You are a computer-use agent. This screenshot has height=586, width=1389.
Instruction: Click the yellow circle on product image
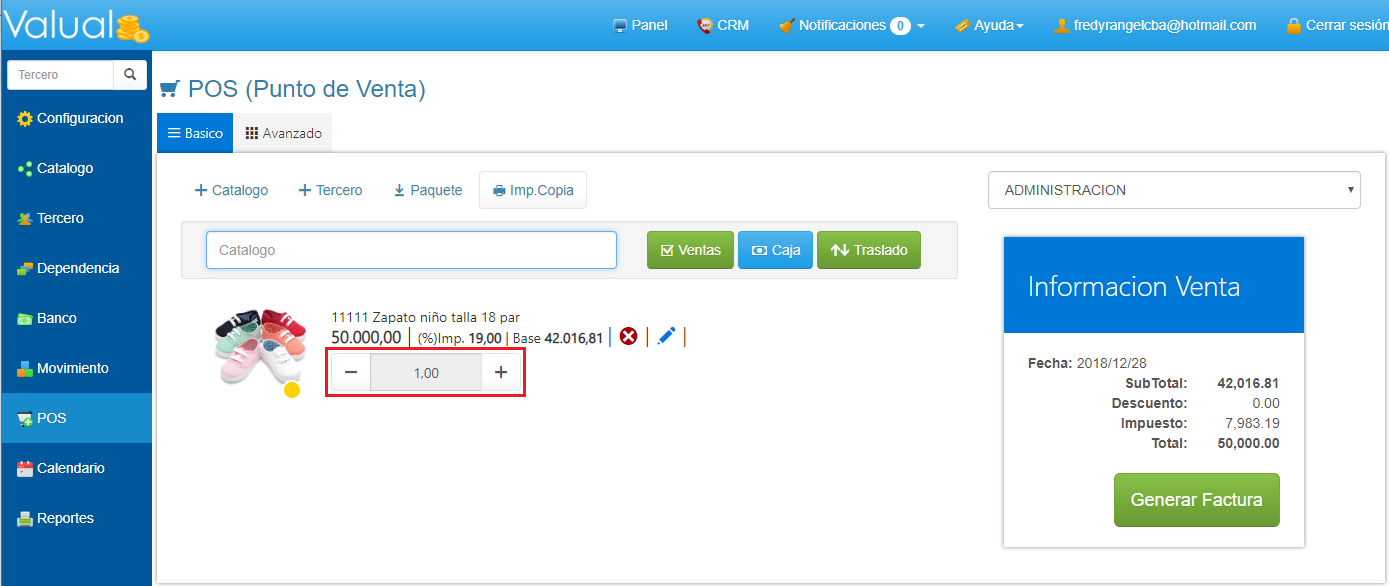click(x=292, y=390)
